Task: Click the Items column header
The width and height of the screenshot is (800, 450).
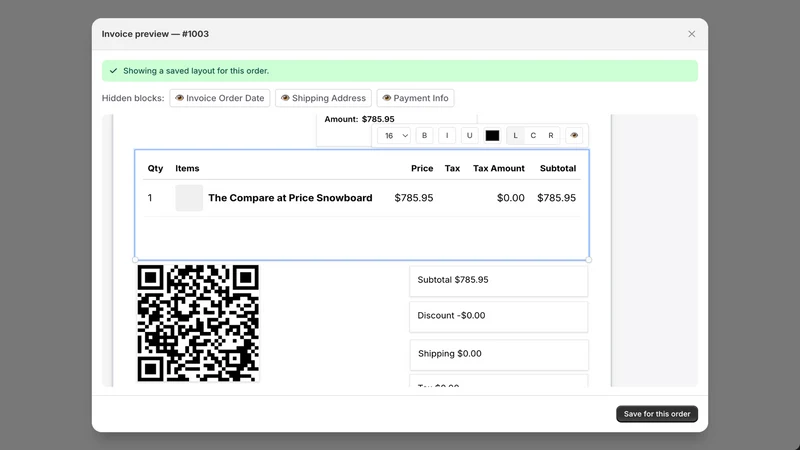Action: pos(187,168)
